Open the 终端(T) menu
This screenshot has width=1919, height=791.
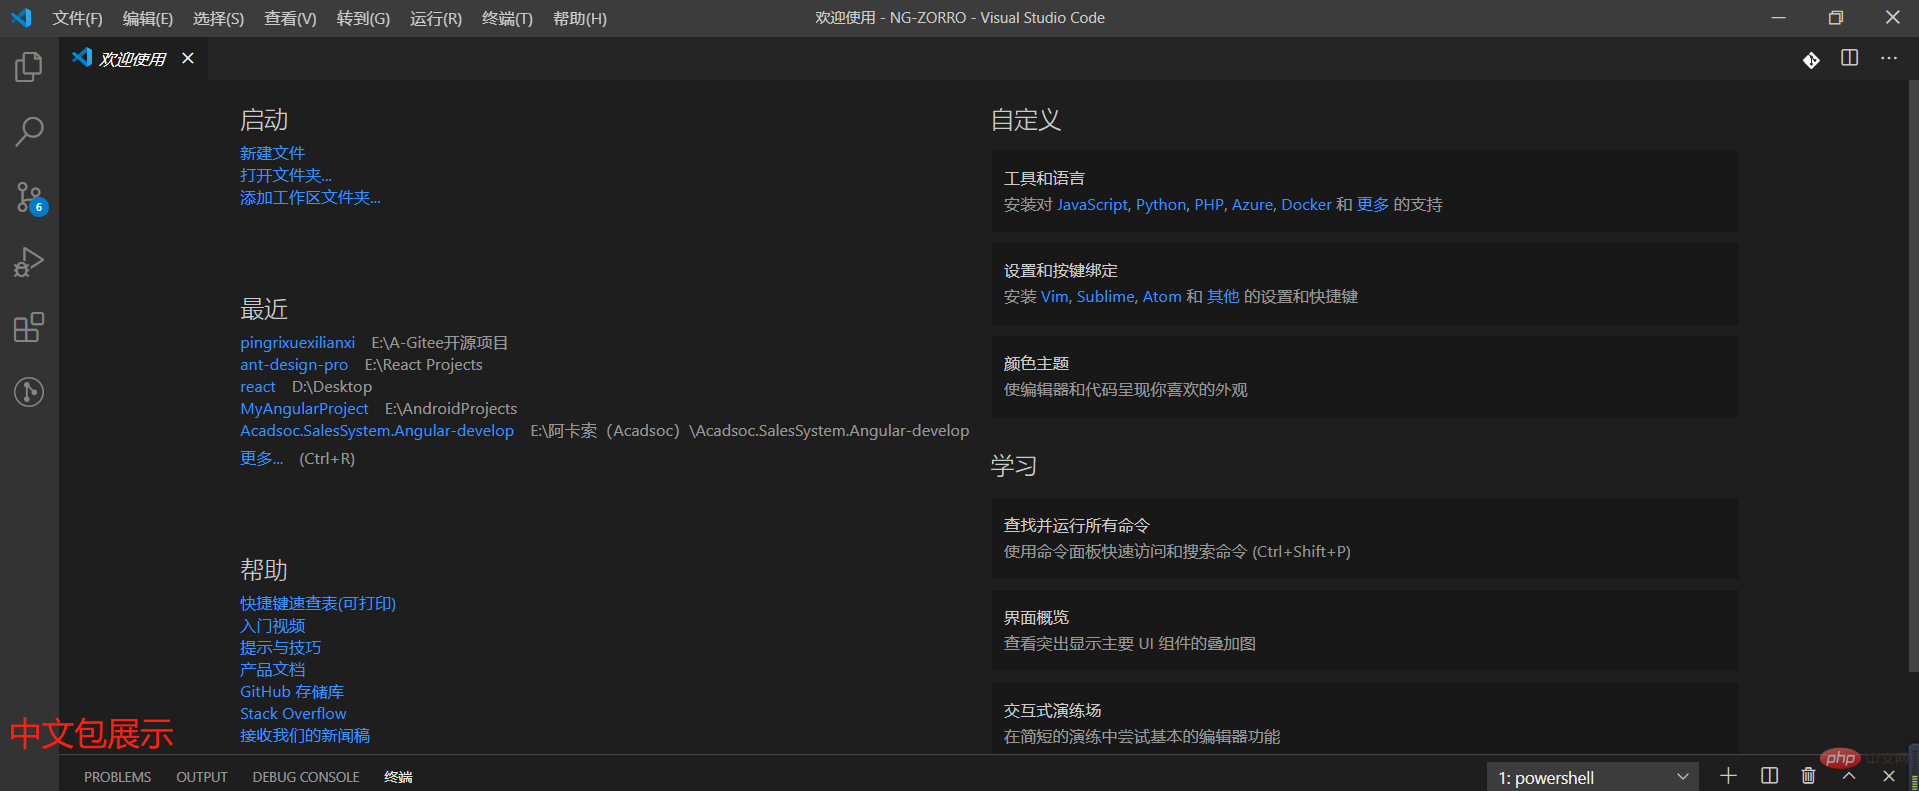[507, 18]
